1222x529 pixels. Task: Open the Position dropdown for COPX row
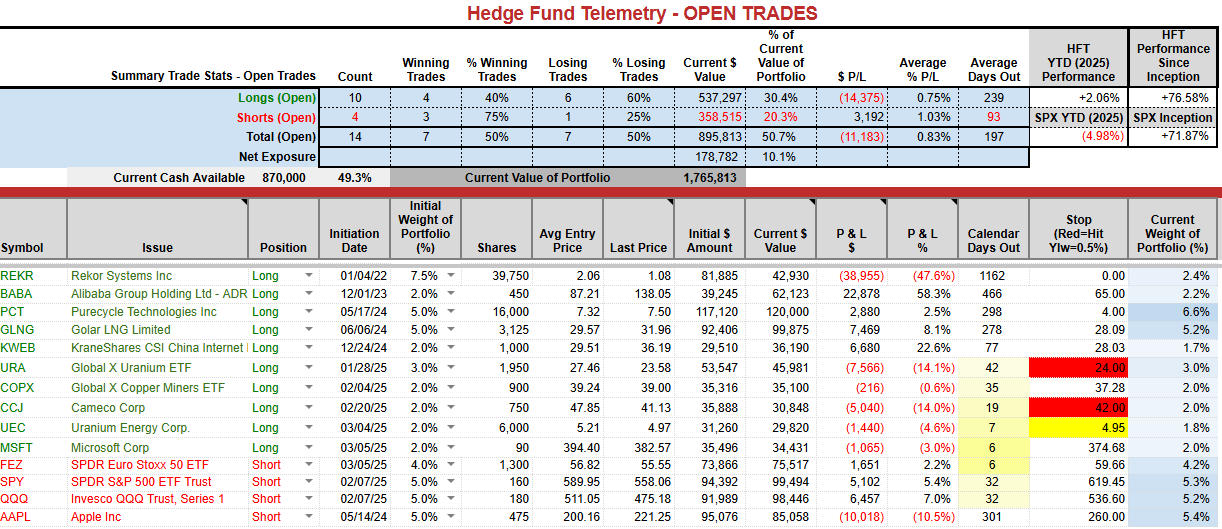click(308, 388)
